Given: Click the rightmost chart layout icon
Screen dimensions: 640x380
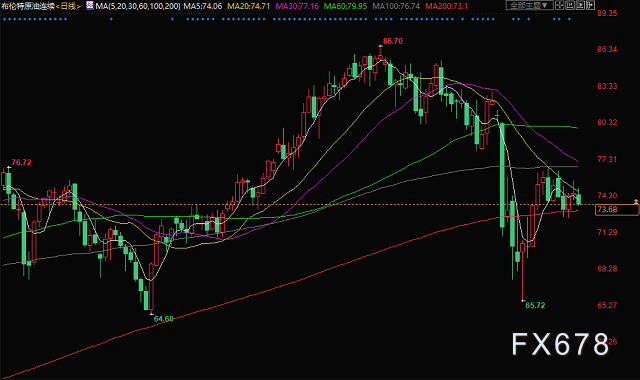Looking at the screenshot, I should pos(590,5).
